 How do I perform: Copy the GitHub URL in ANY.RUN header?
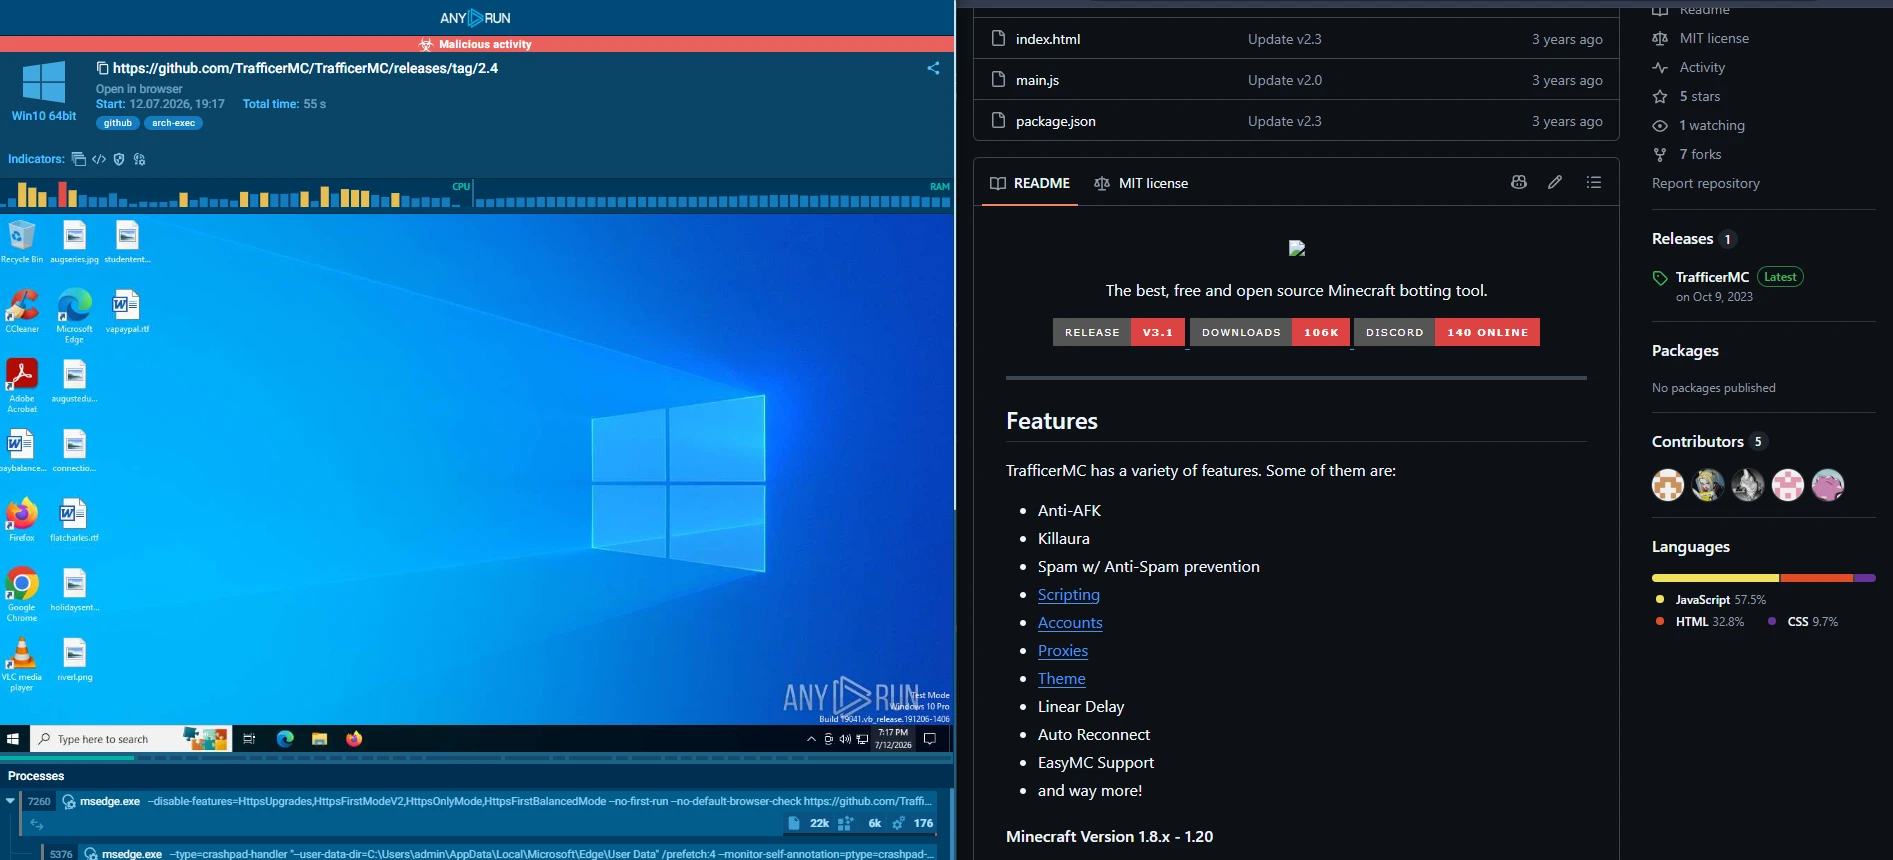click(x=102, y=68)
